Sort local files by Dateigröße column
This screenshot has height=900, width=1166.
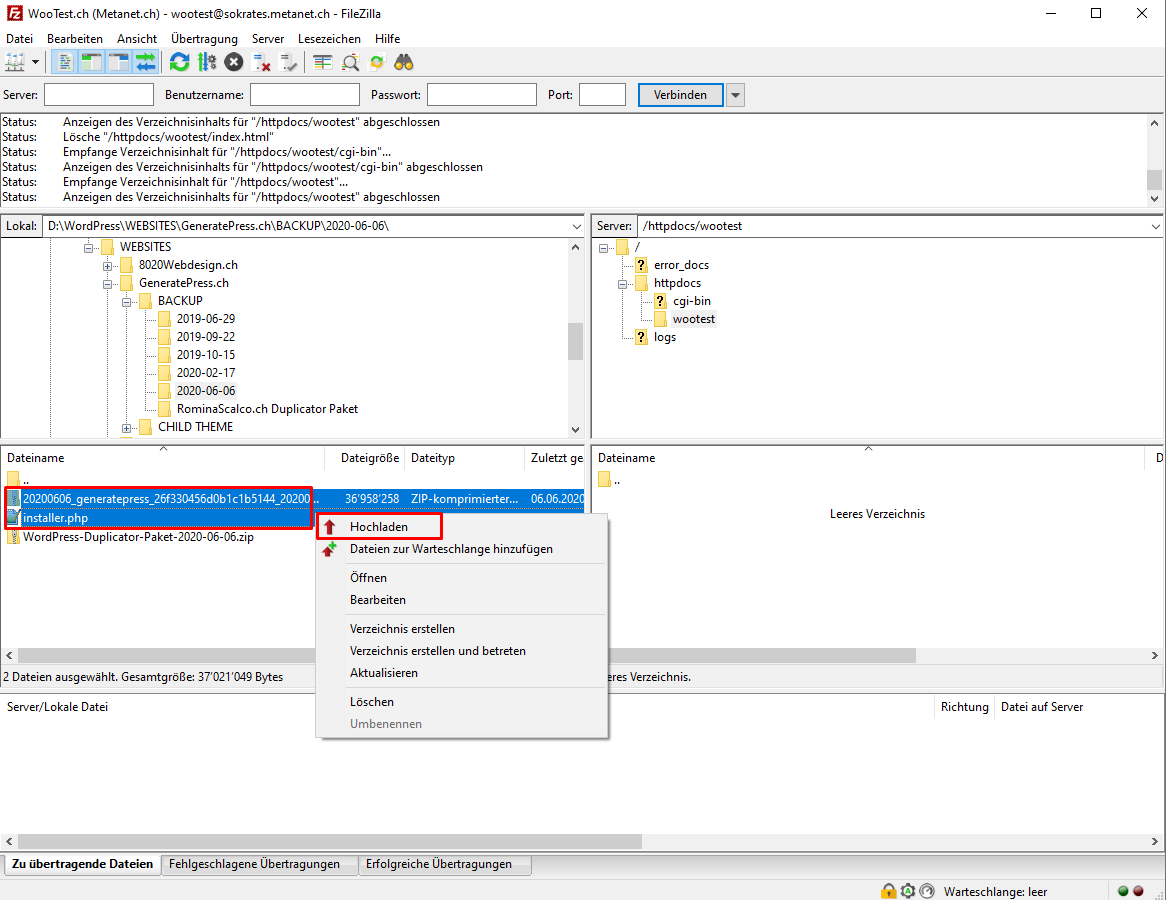[365, 457]
